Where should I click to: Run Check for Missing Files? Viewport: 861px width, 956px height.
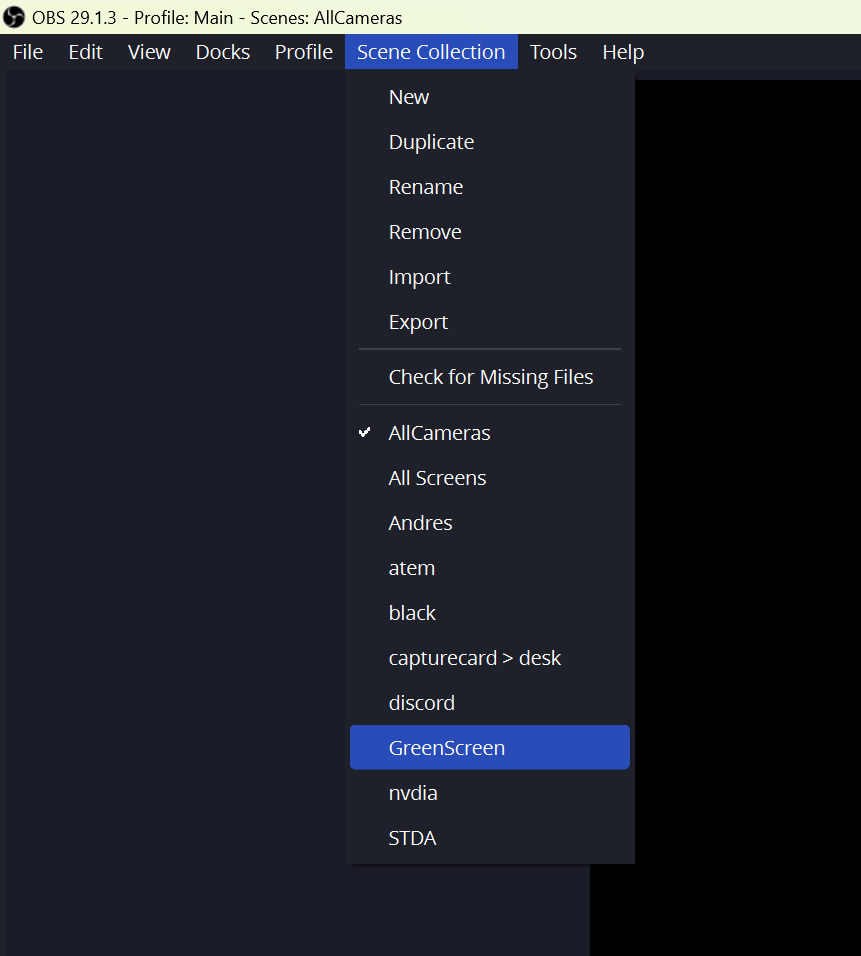point(490,377)
